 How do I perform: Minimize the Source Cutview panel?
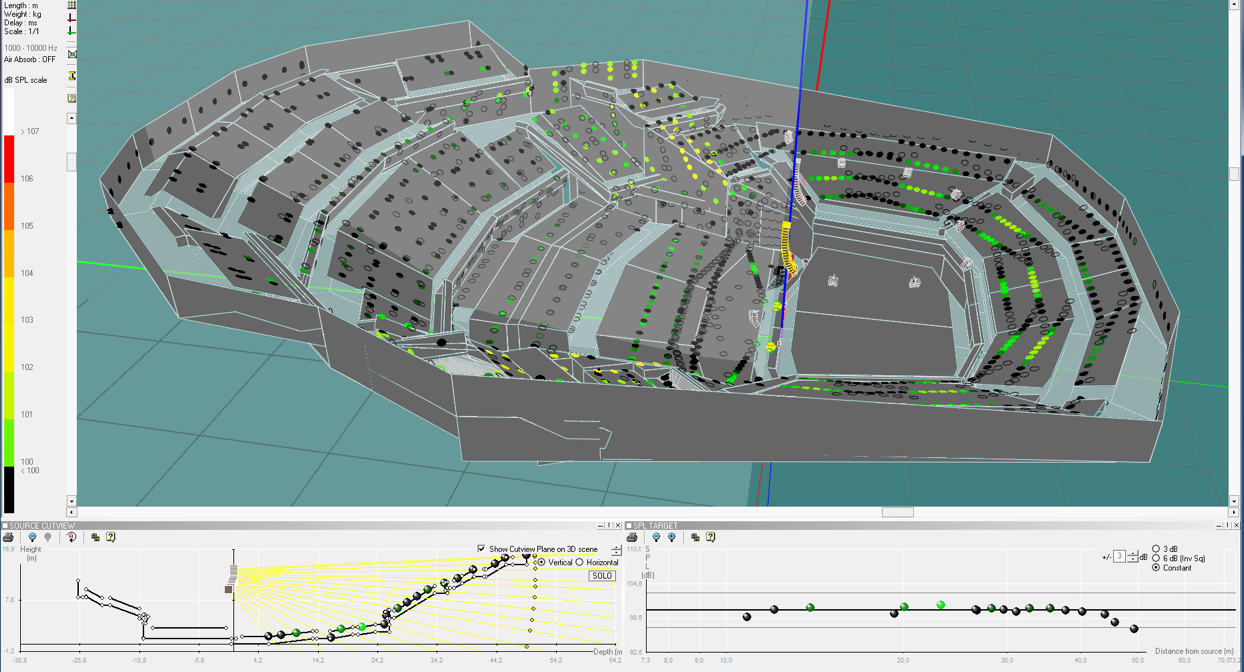600,525
